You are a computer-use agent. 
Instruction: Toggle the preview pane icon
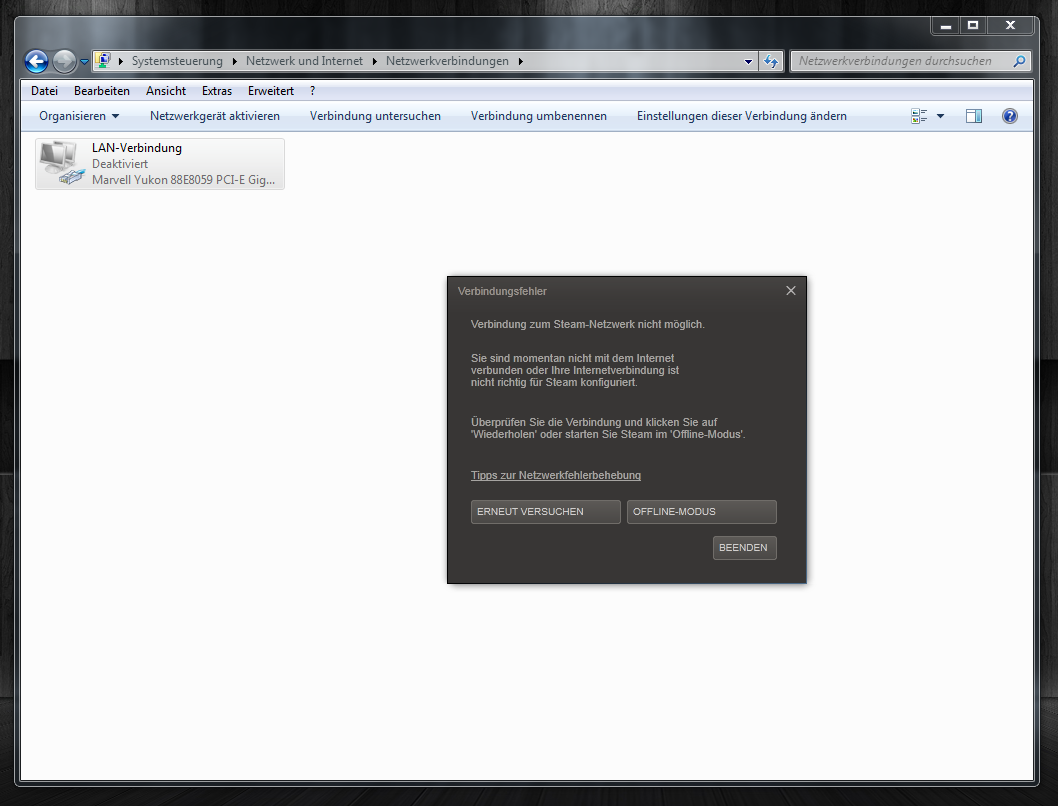pyautogui.click(x=974, y=116)
